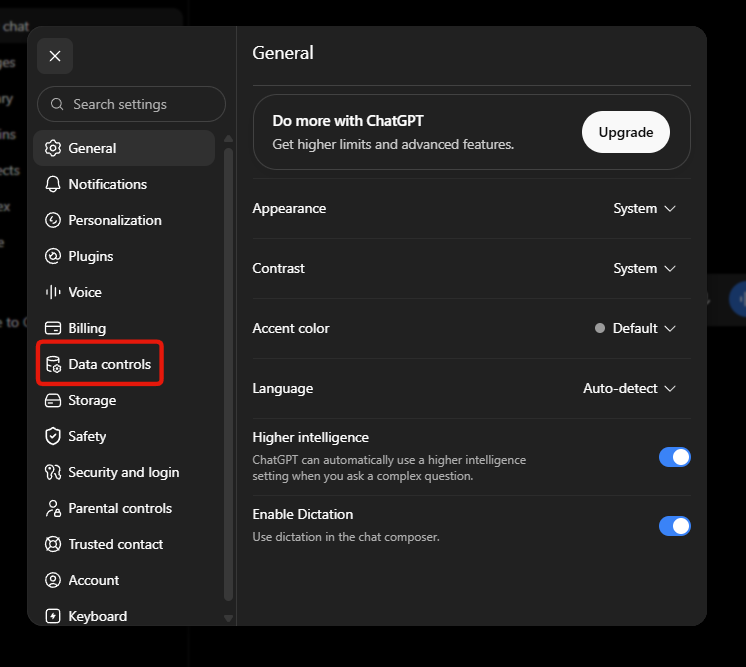Viewport: 746px width, 667px height.
Task: Click the Safety shield icon
Action: (53, 436)
